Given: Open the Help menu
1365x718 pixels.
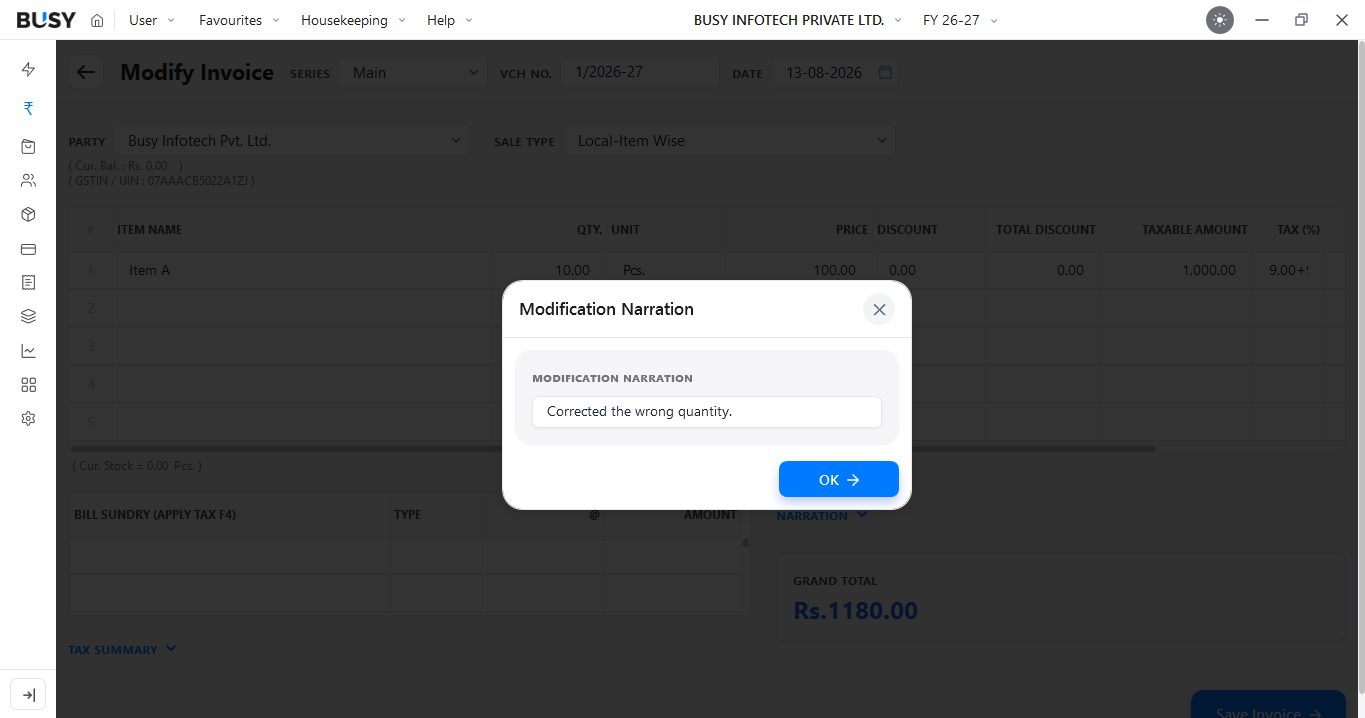Looking at the screenshot, I should pyautogui.click(x=450, y=20).
